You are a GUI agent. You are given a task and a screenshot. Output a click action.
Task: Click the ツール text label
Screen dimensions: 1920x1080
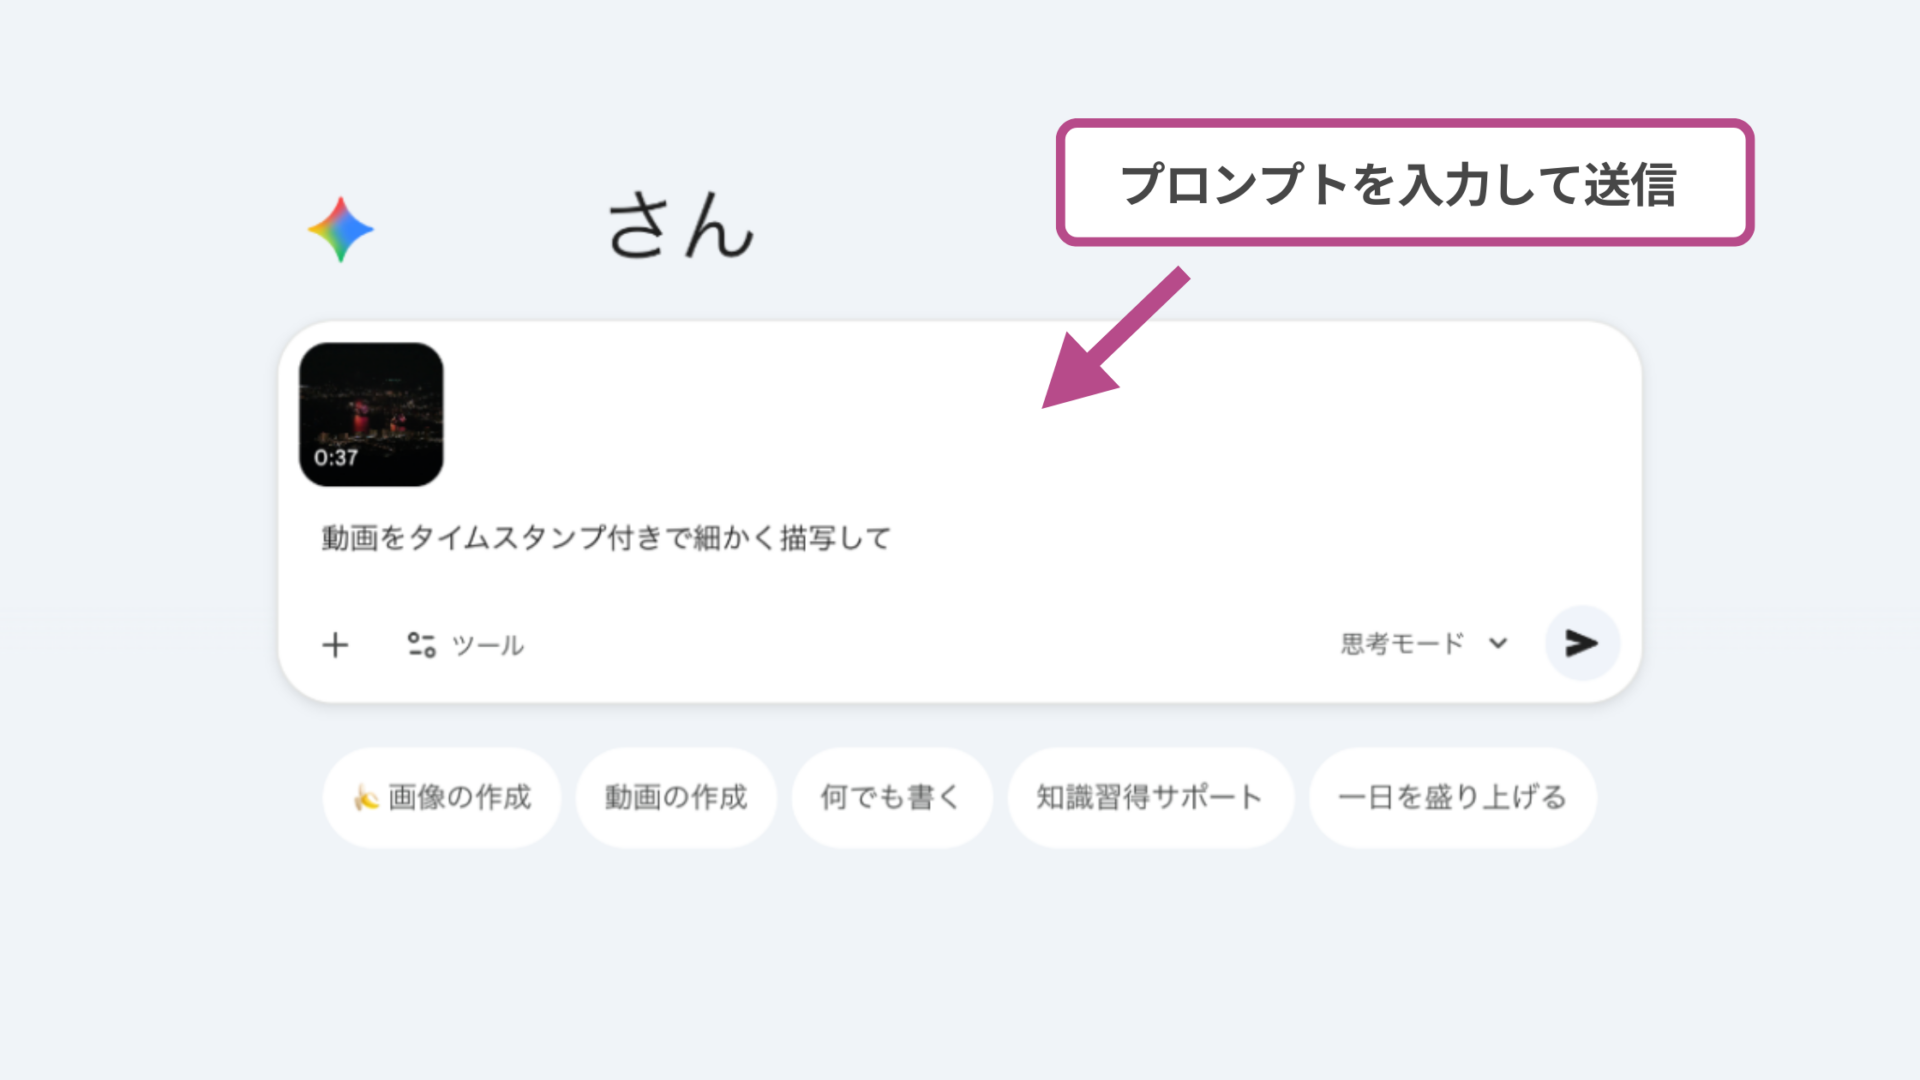point(488,645)
